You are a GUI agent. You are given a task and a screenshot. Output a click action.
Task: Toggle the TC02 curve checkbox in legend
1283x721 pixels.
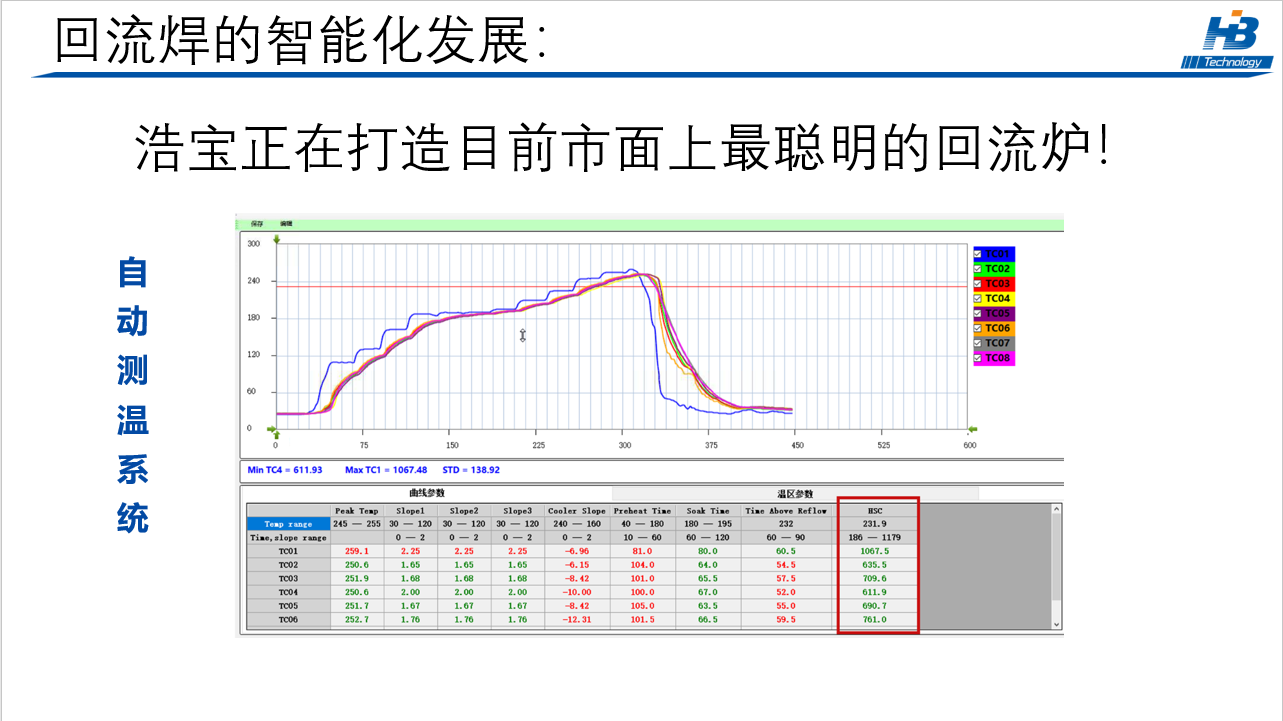tap(979, 269)
